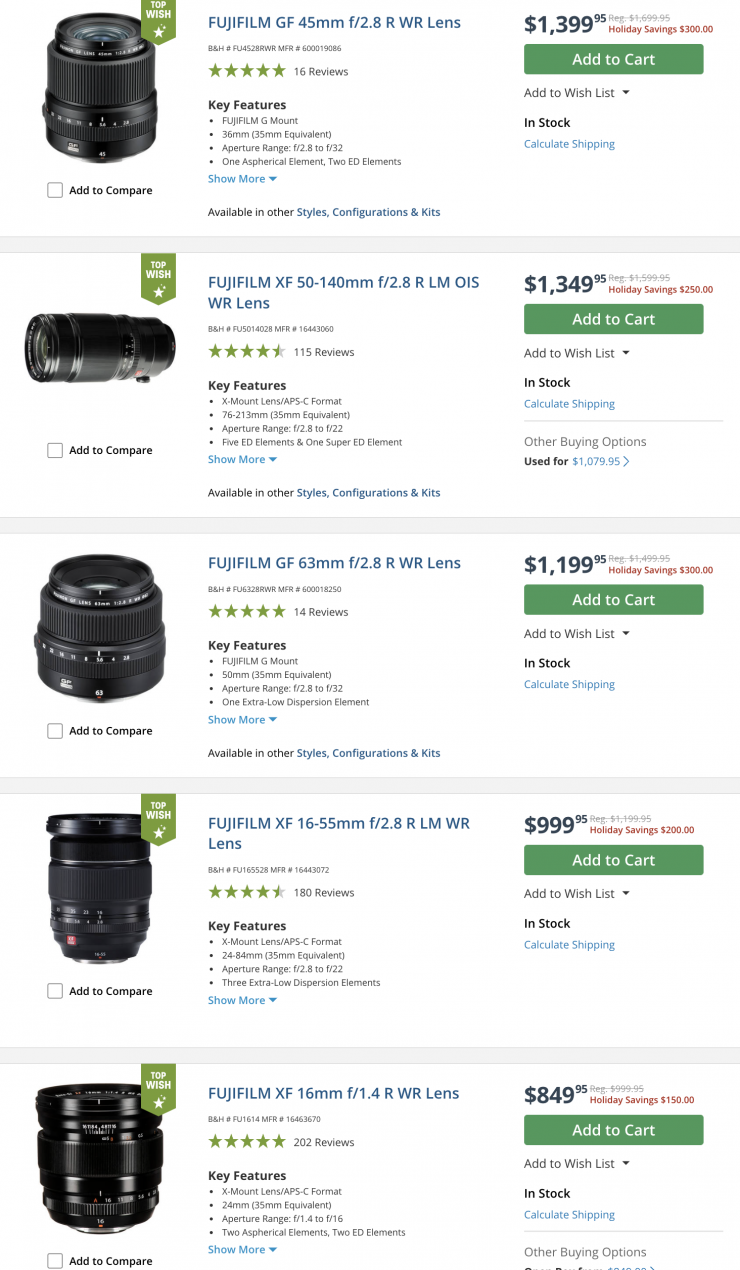Check Add to Compare for GF 63mm lens

point(56,731)
